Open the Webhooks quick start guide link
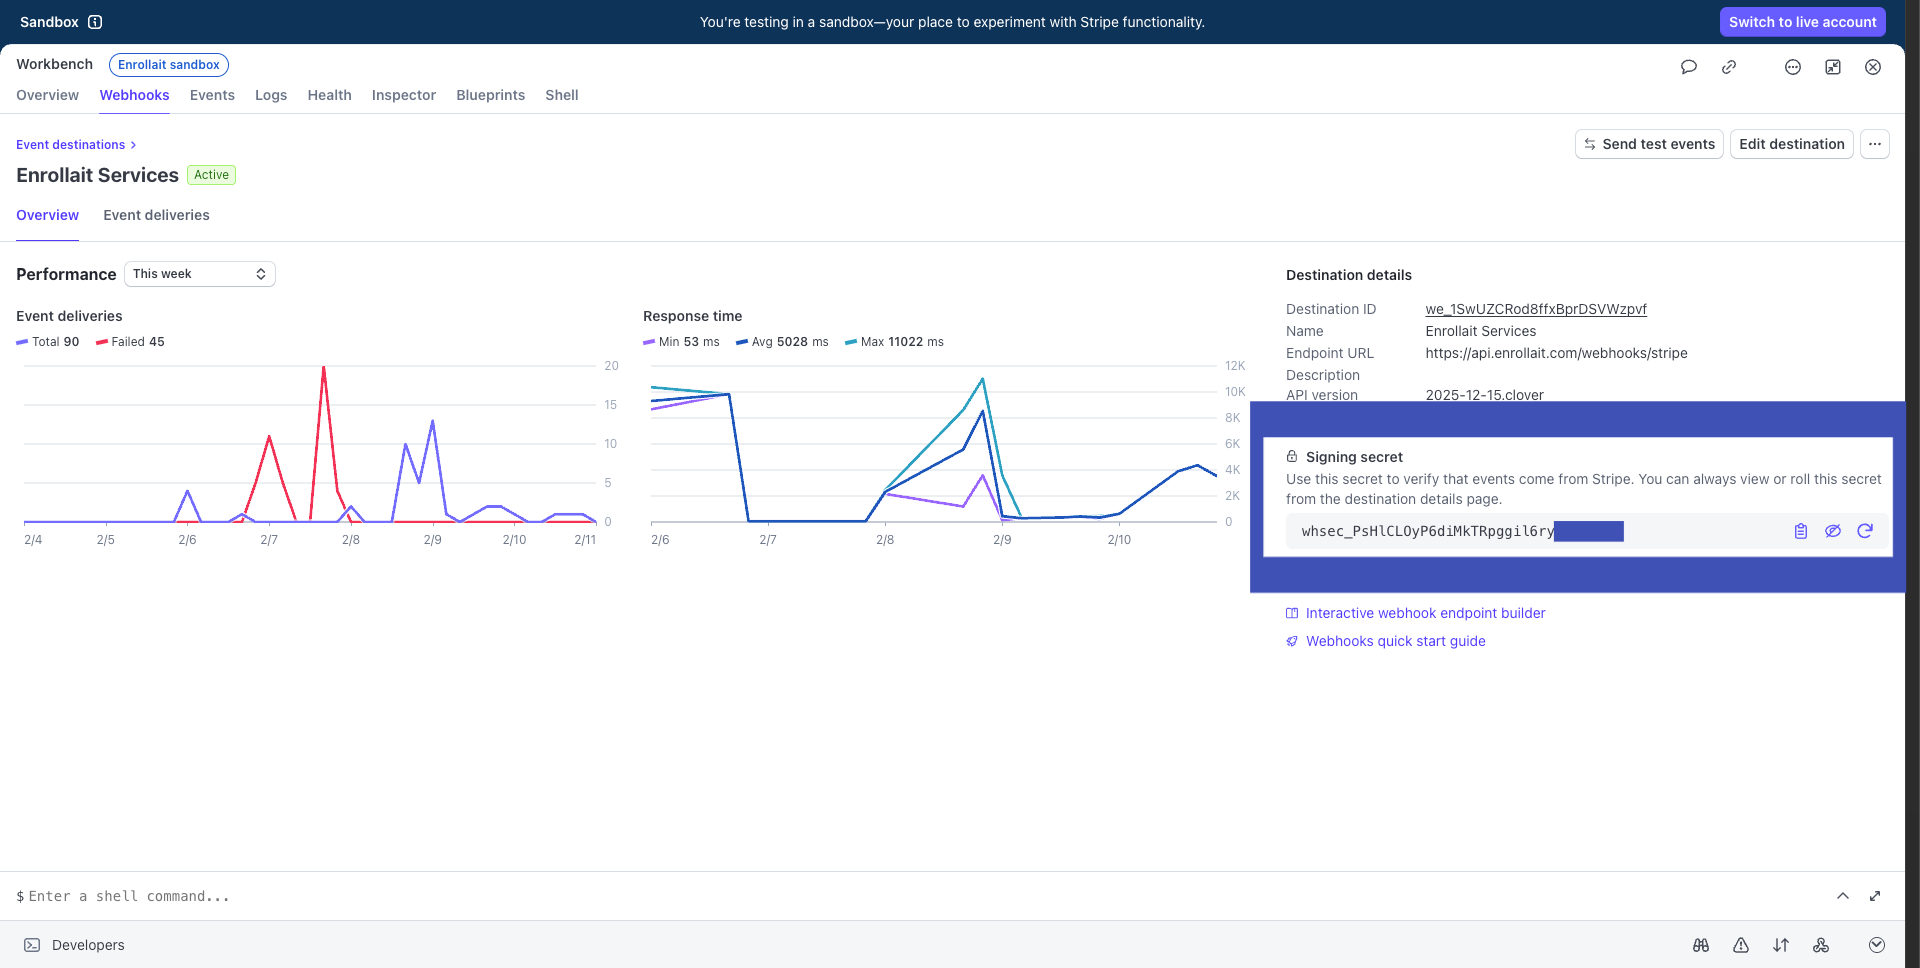The width and height of the screenshot is (1920, 968). coord(1396,641)
